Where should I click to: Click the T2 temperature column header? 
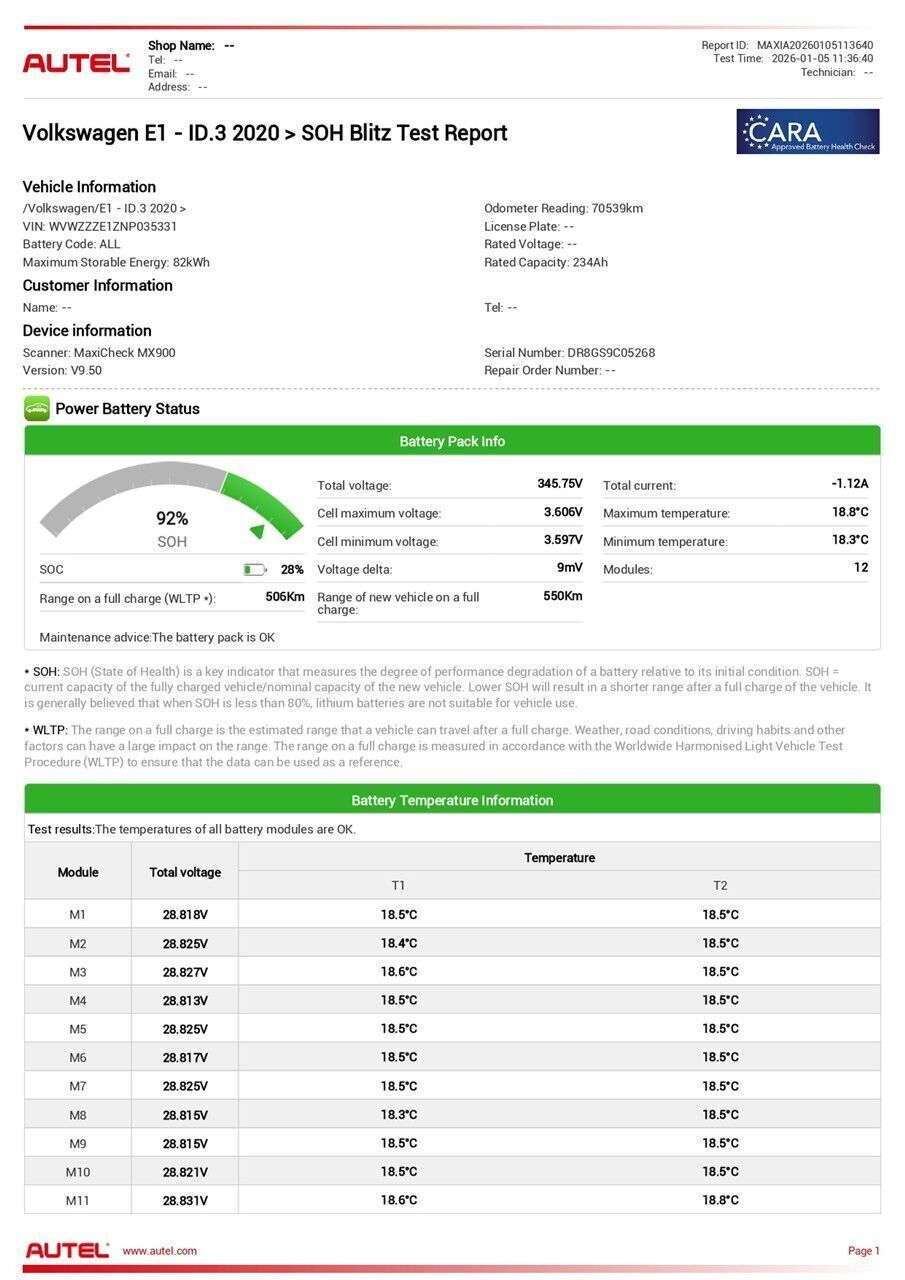pos(720,886)
